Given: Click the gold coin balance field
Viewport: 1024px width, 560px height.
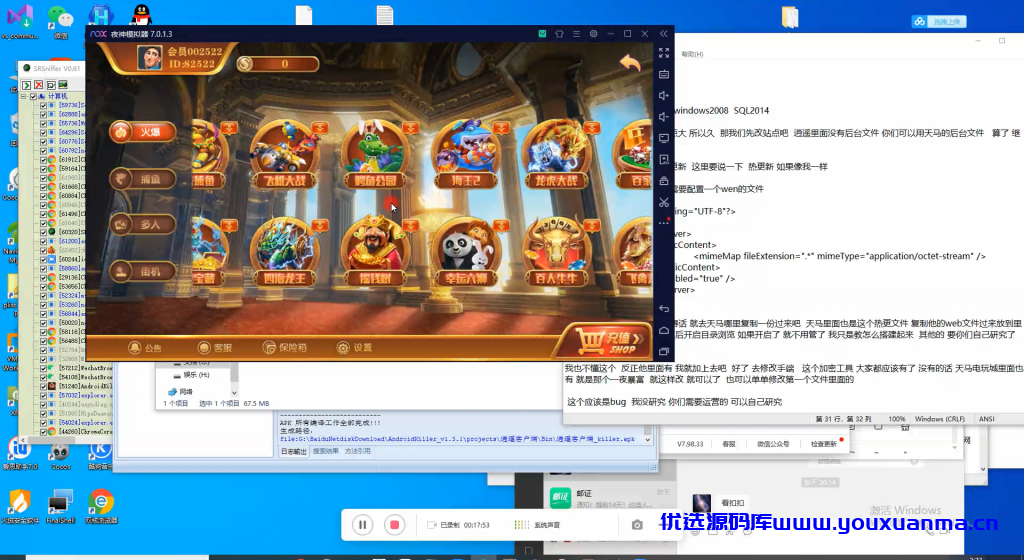Looking at the screenshot, I should 278,63.
